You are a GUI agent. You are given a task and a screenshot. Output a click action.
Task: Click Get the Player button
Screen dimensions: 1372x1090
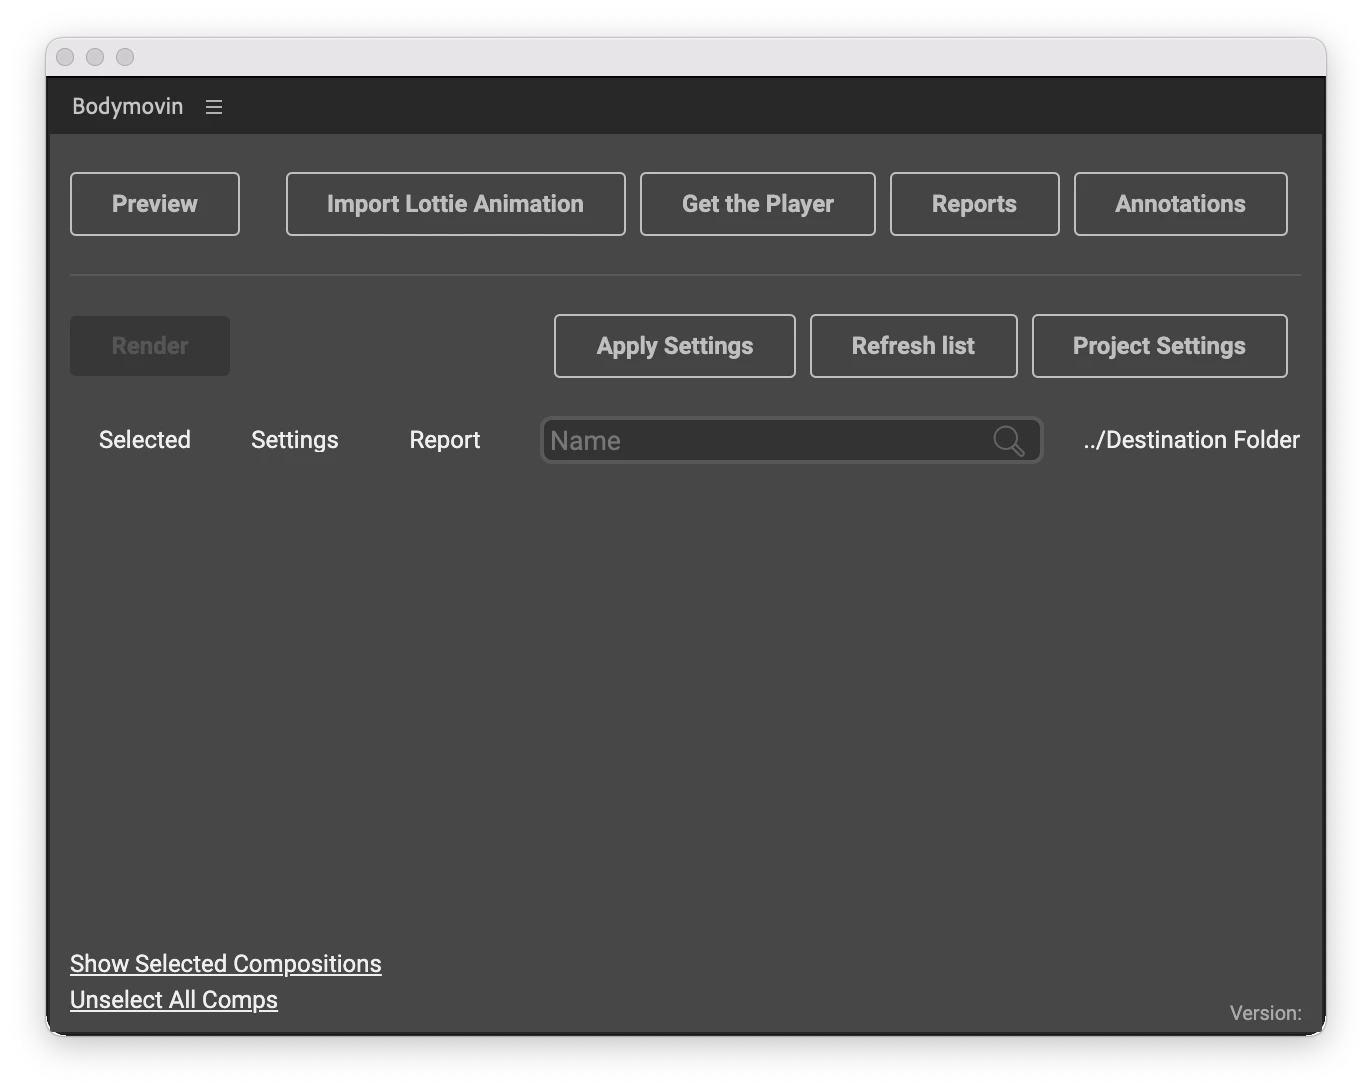[758, 204]
